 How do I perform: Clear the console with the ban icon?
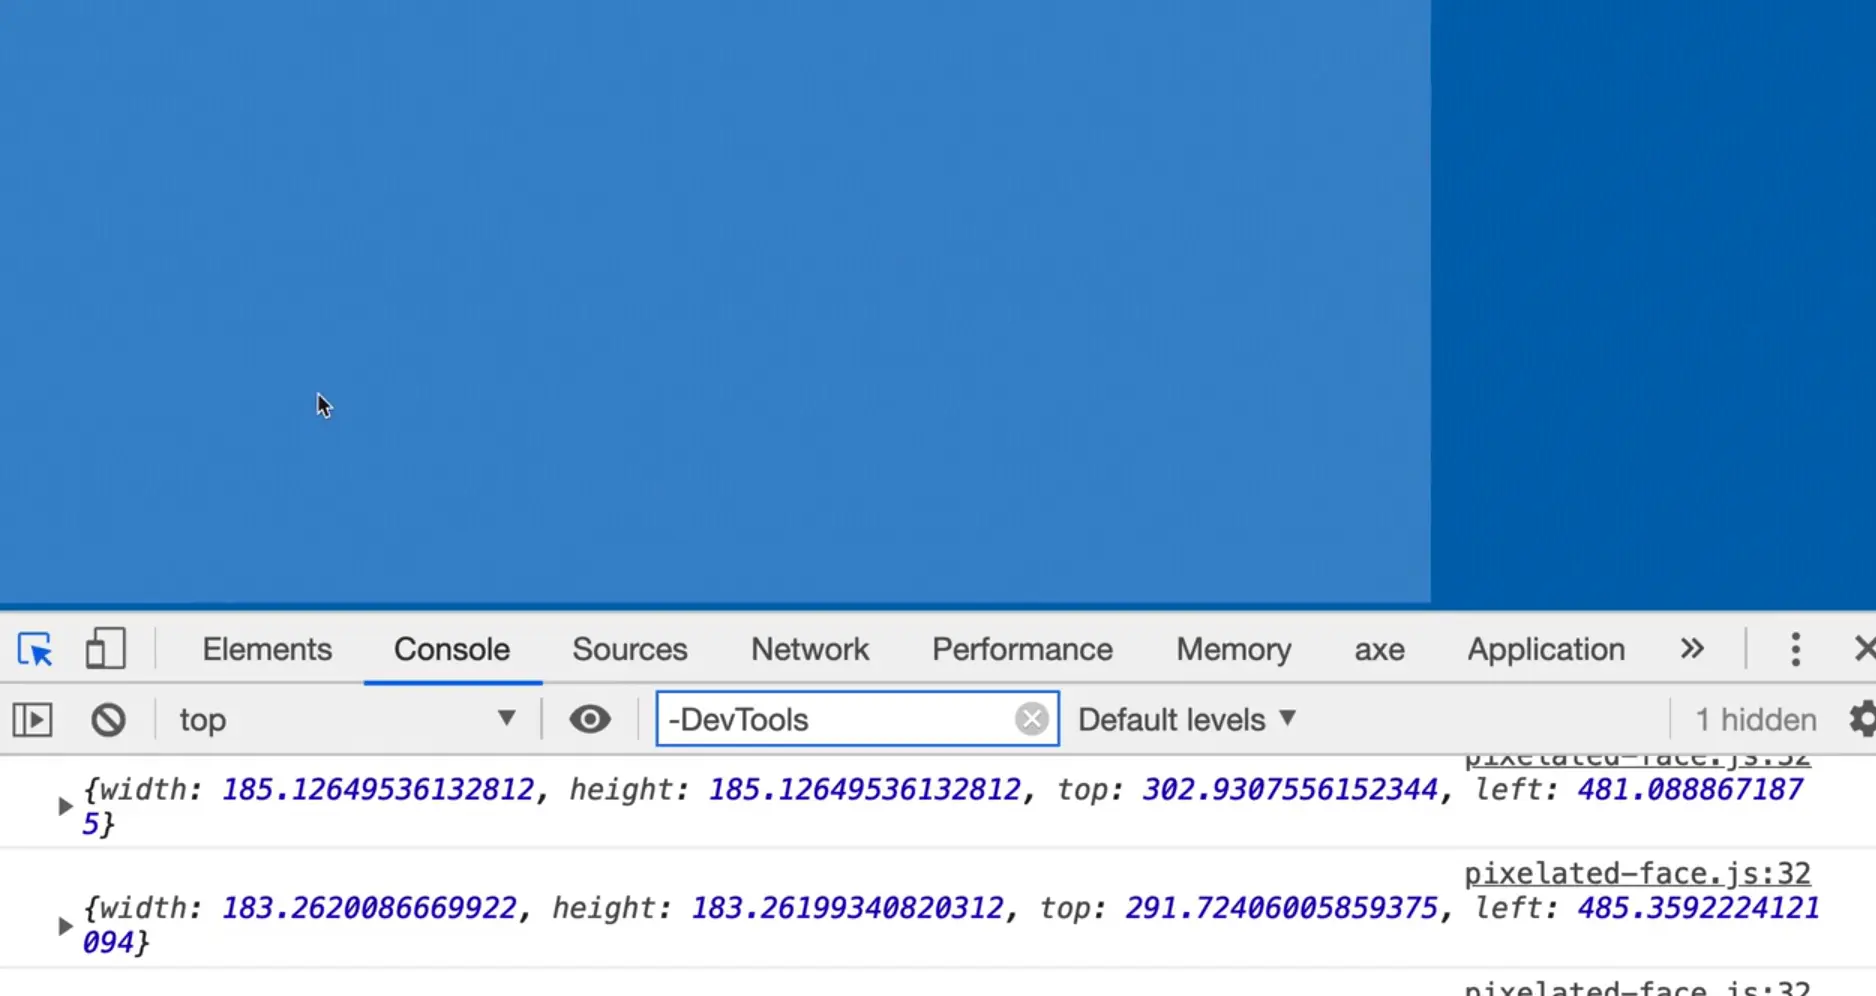tap(108, 720)
